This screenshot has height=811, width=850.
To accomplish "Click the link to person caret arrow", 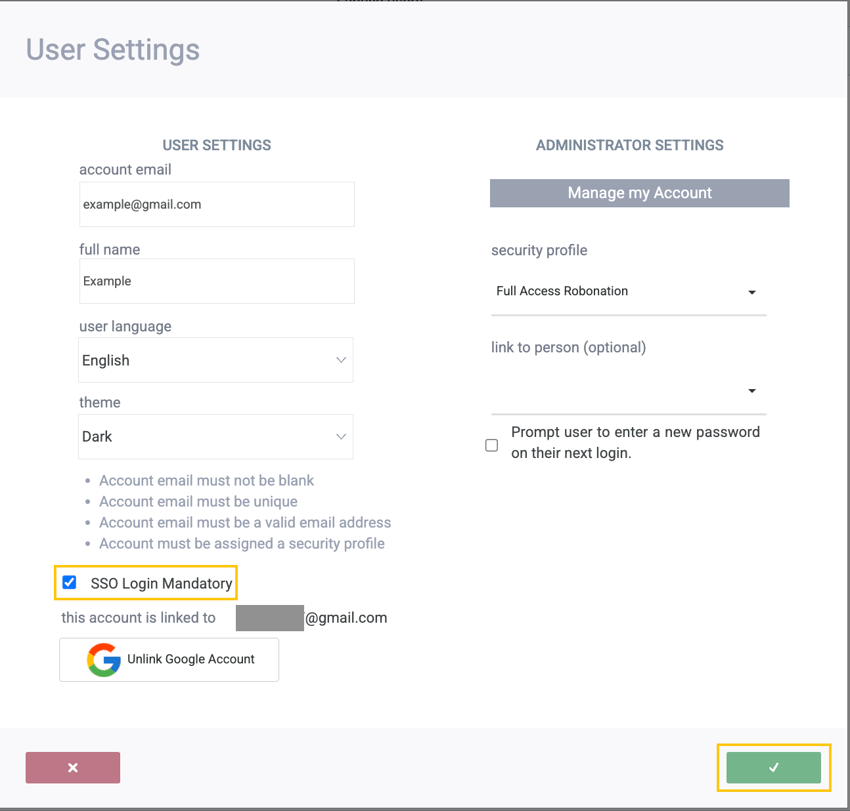I will (x=752, y=391).
